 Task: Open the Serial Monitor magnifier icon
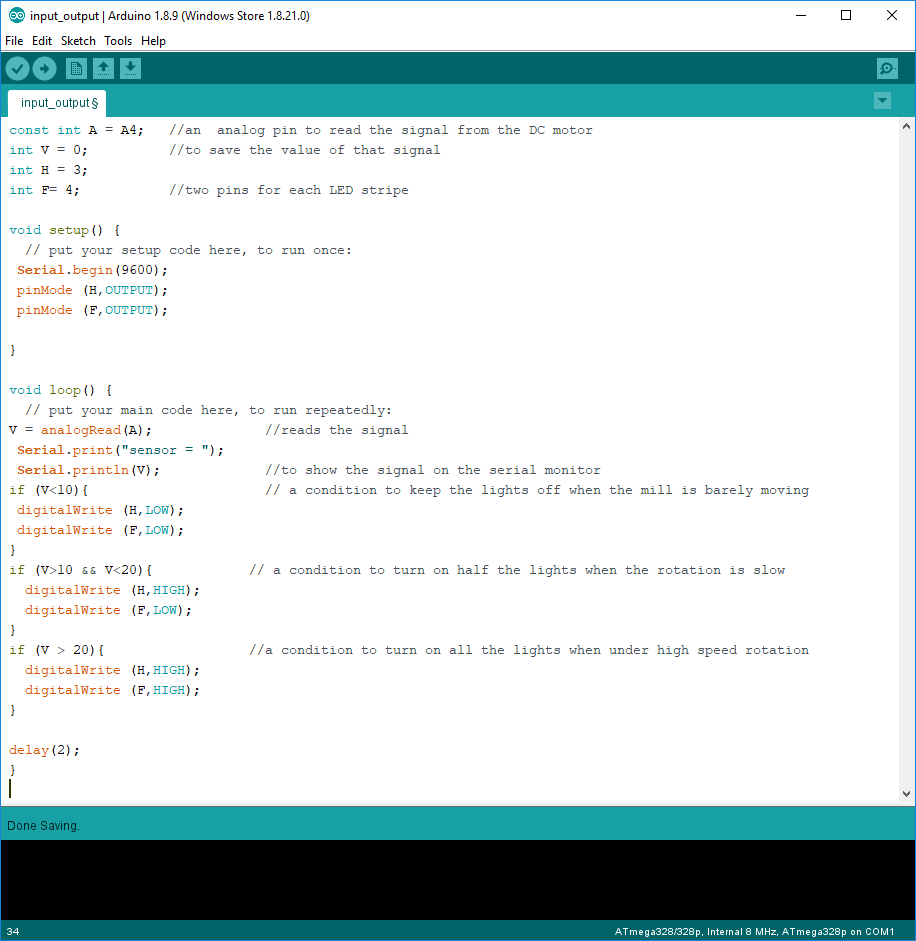pyautogui.click(x=887, y=69)
